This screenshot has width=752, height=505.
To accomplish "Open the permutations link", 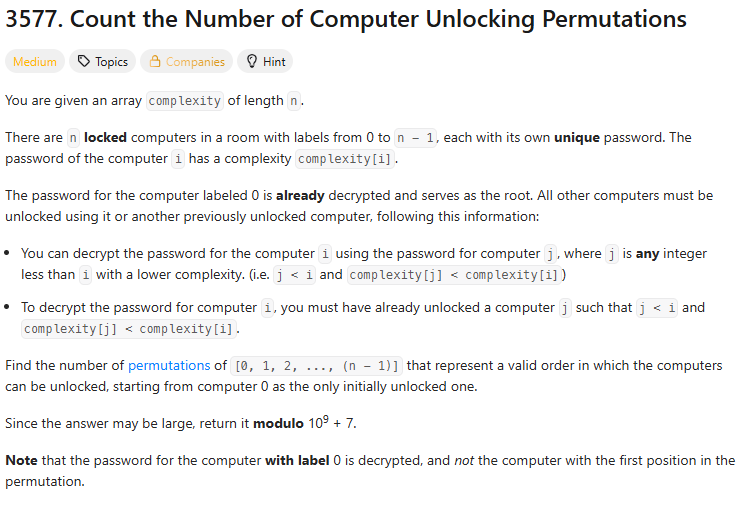I will tap(169, 365).
